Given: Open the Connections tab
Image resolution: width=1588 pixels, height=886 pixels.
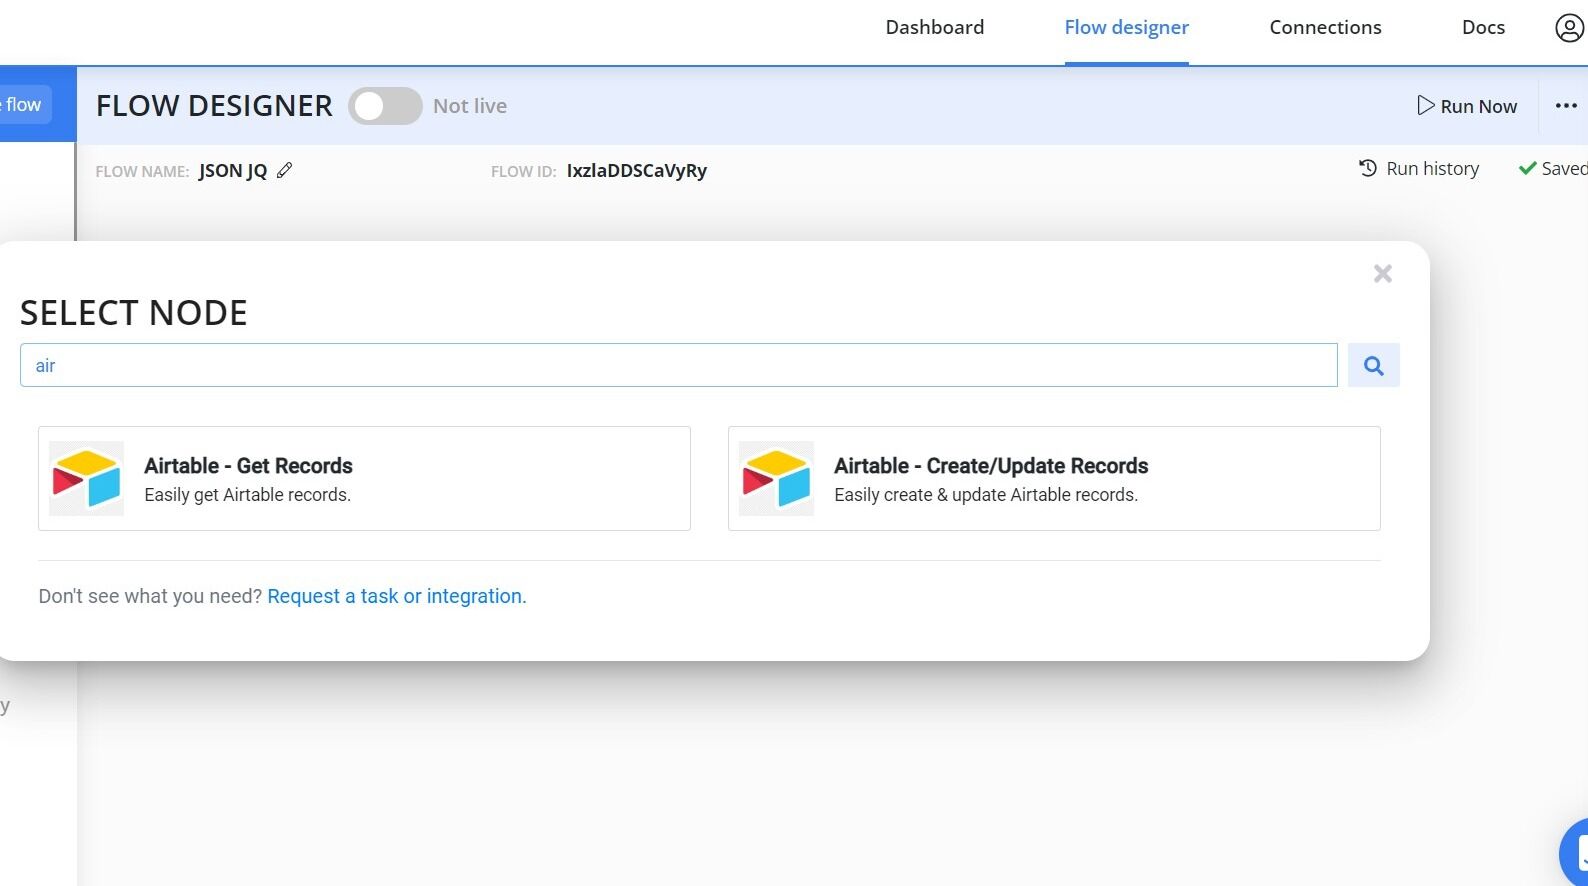Looking at the screenshot, I should point(1325,27).
